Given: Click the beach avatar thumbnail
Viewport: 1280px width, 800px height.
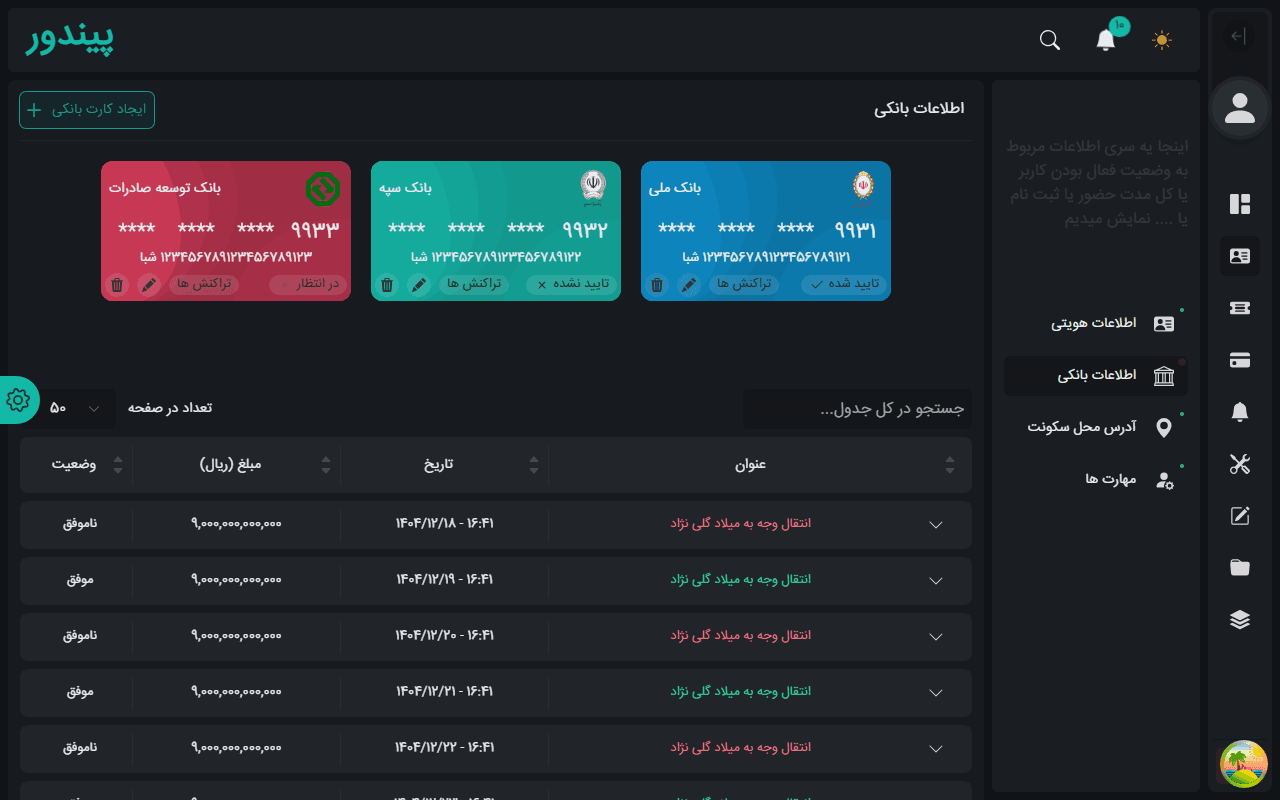Looking at the screenshot, I should click(1244, 764).
